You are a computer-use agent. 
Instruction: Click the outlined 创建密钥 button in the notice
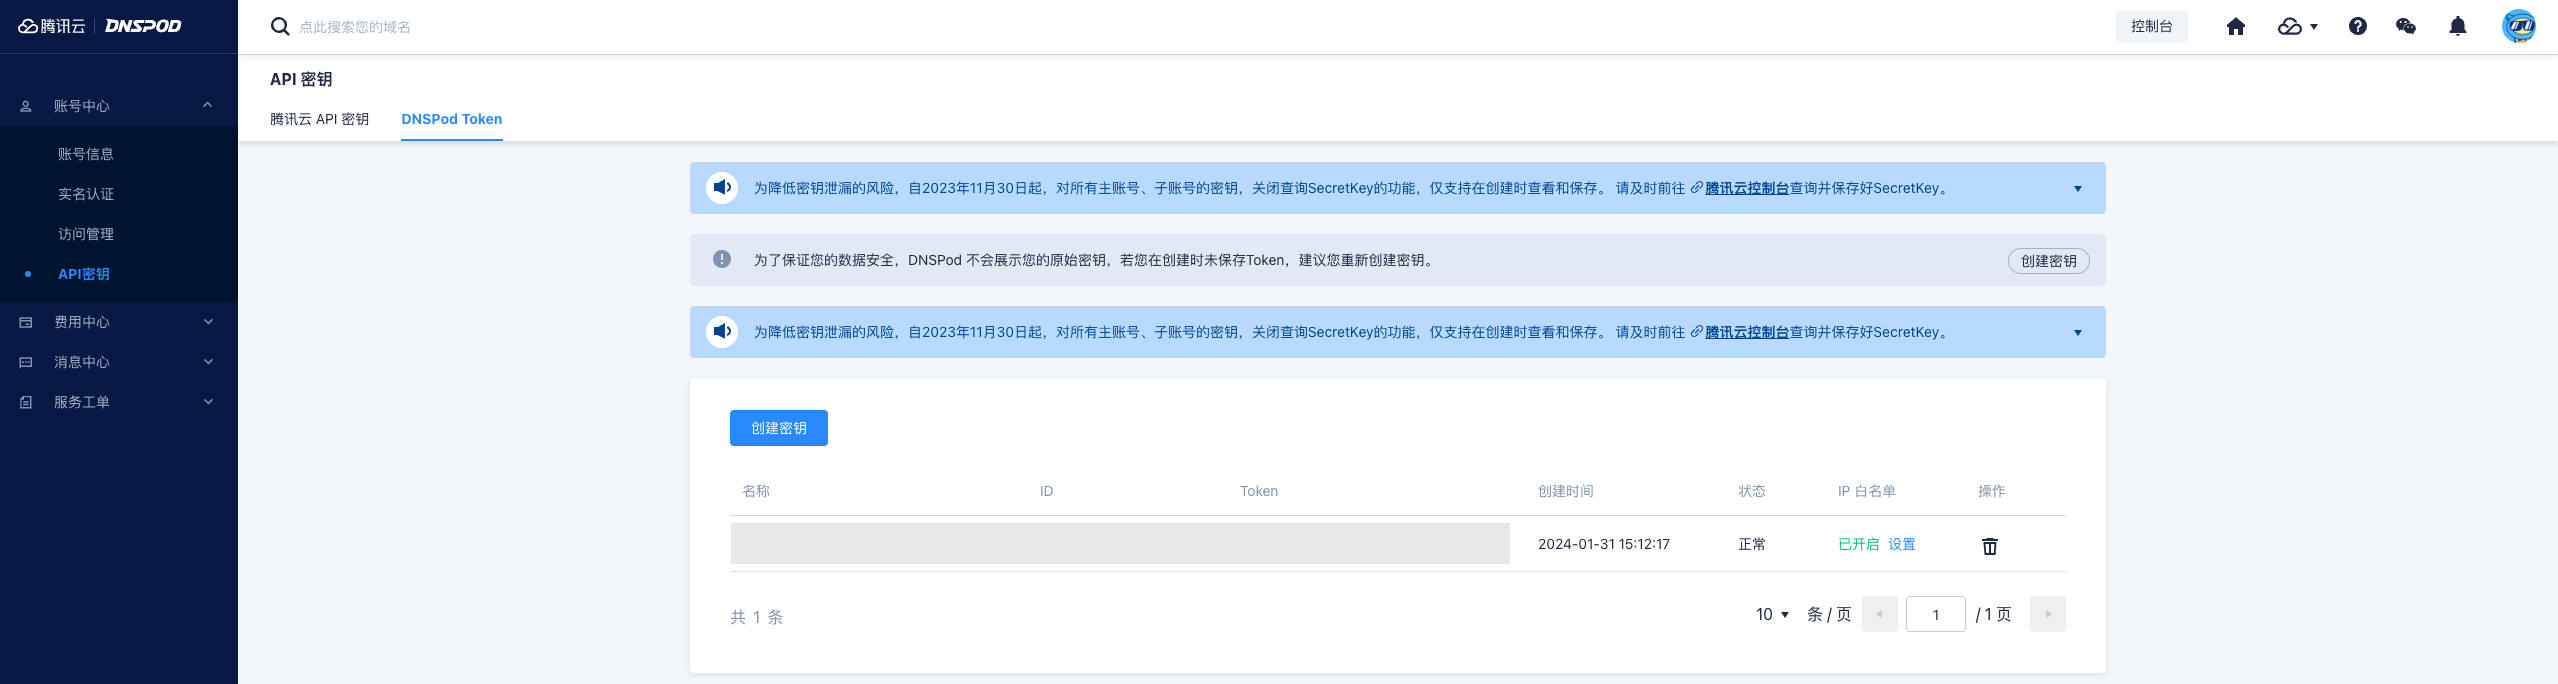pyautogui.click(x=2049, y=261)
